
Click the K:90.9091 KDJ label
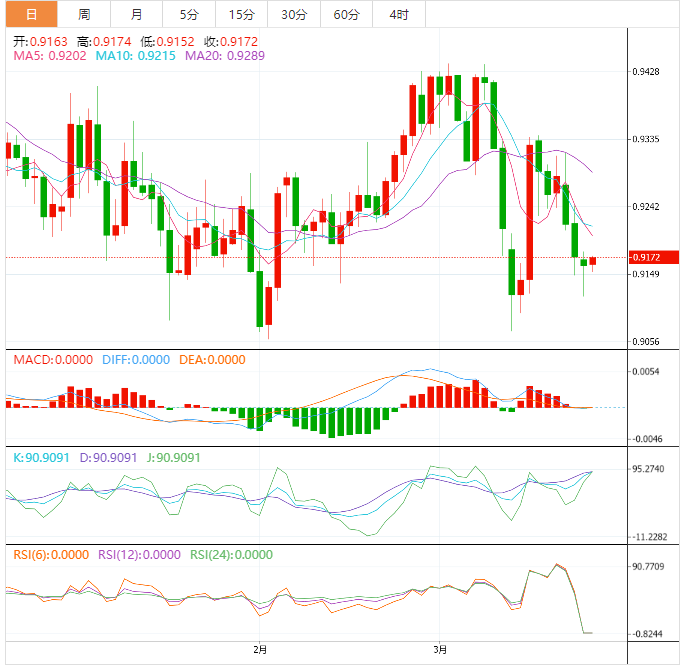(x=41, y=458)
